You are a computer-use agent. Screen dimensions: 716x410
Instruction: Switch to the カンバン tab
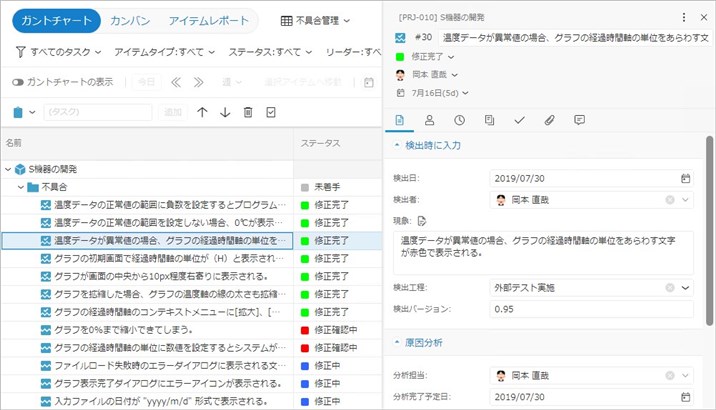(x=130, y=20)
